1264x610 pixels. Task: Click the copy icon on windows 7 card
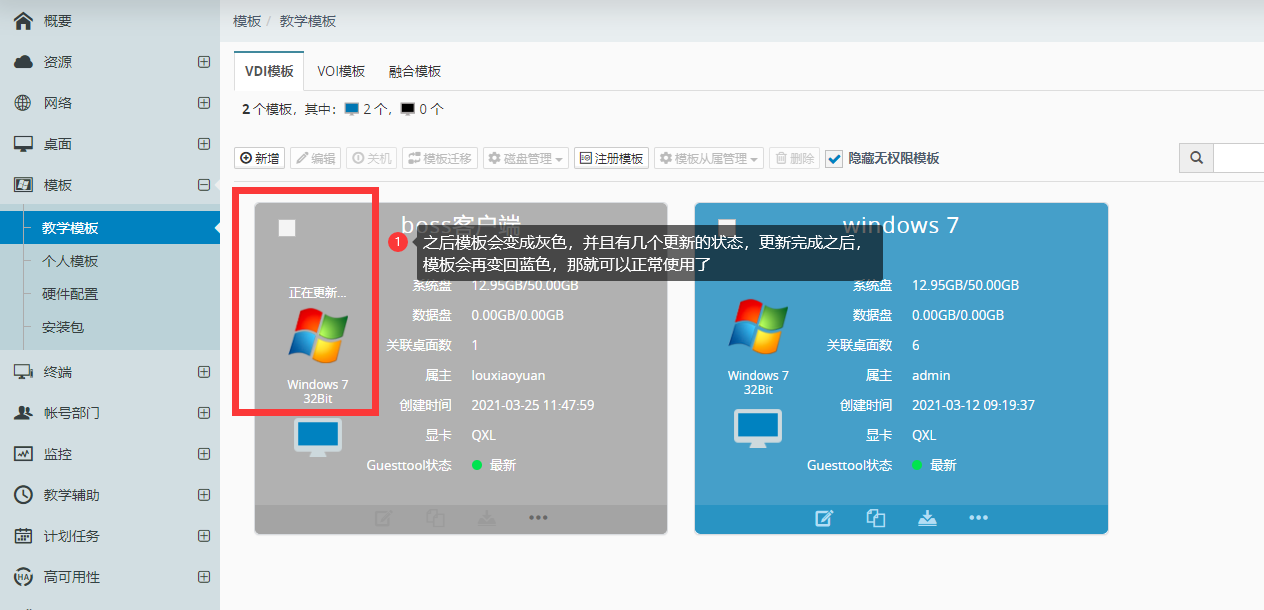876,518
